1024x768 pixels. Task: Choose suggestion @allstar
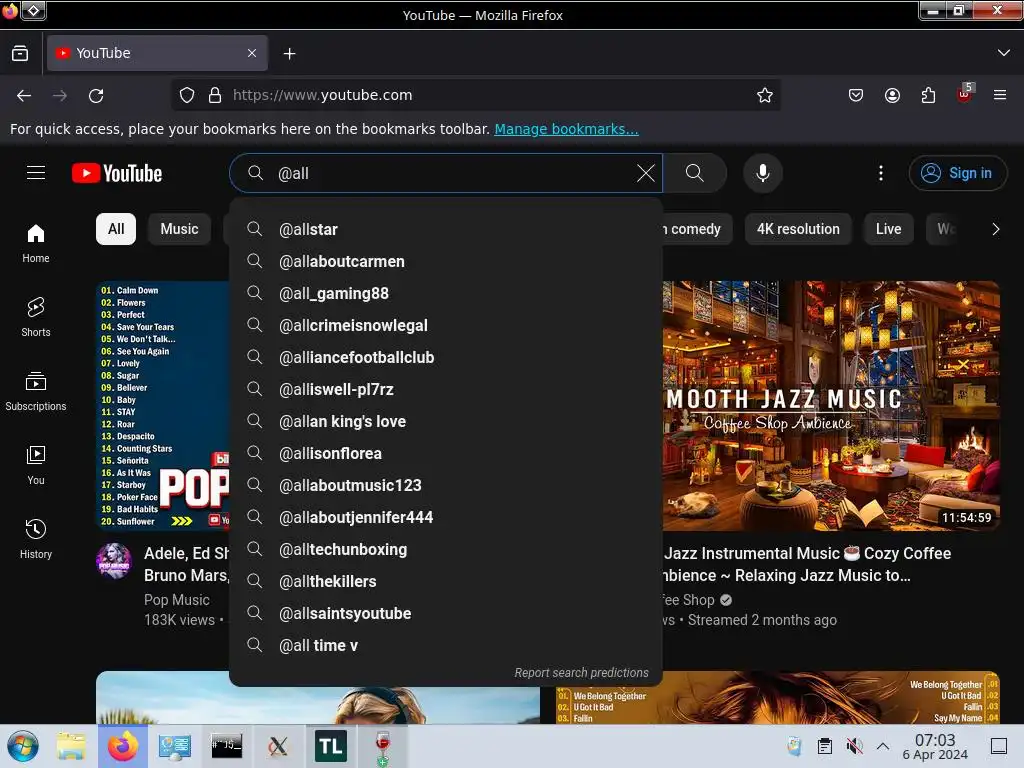click(446, 229)
